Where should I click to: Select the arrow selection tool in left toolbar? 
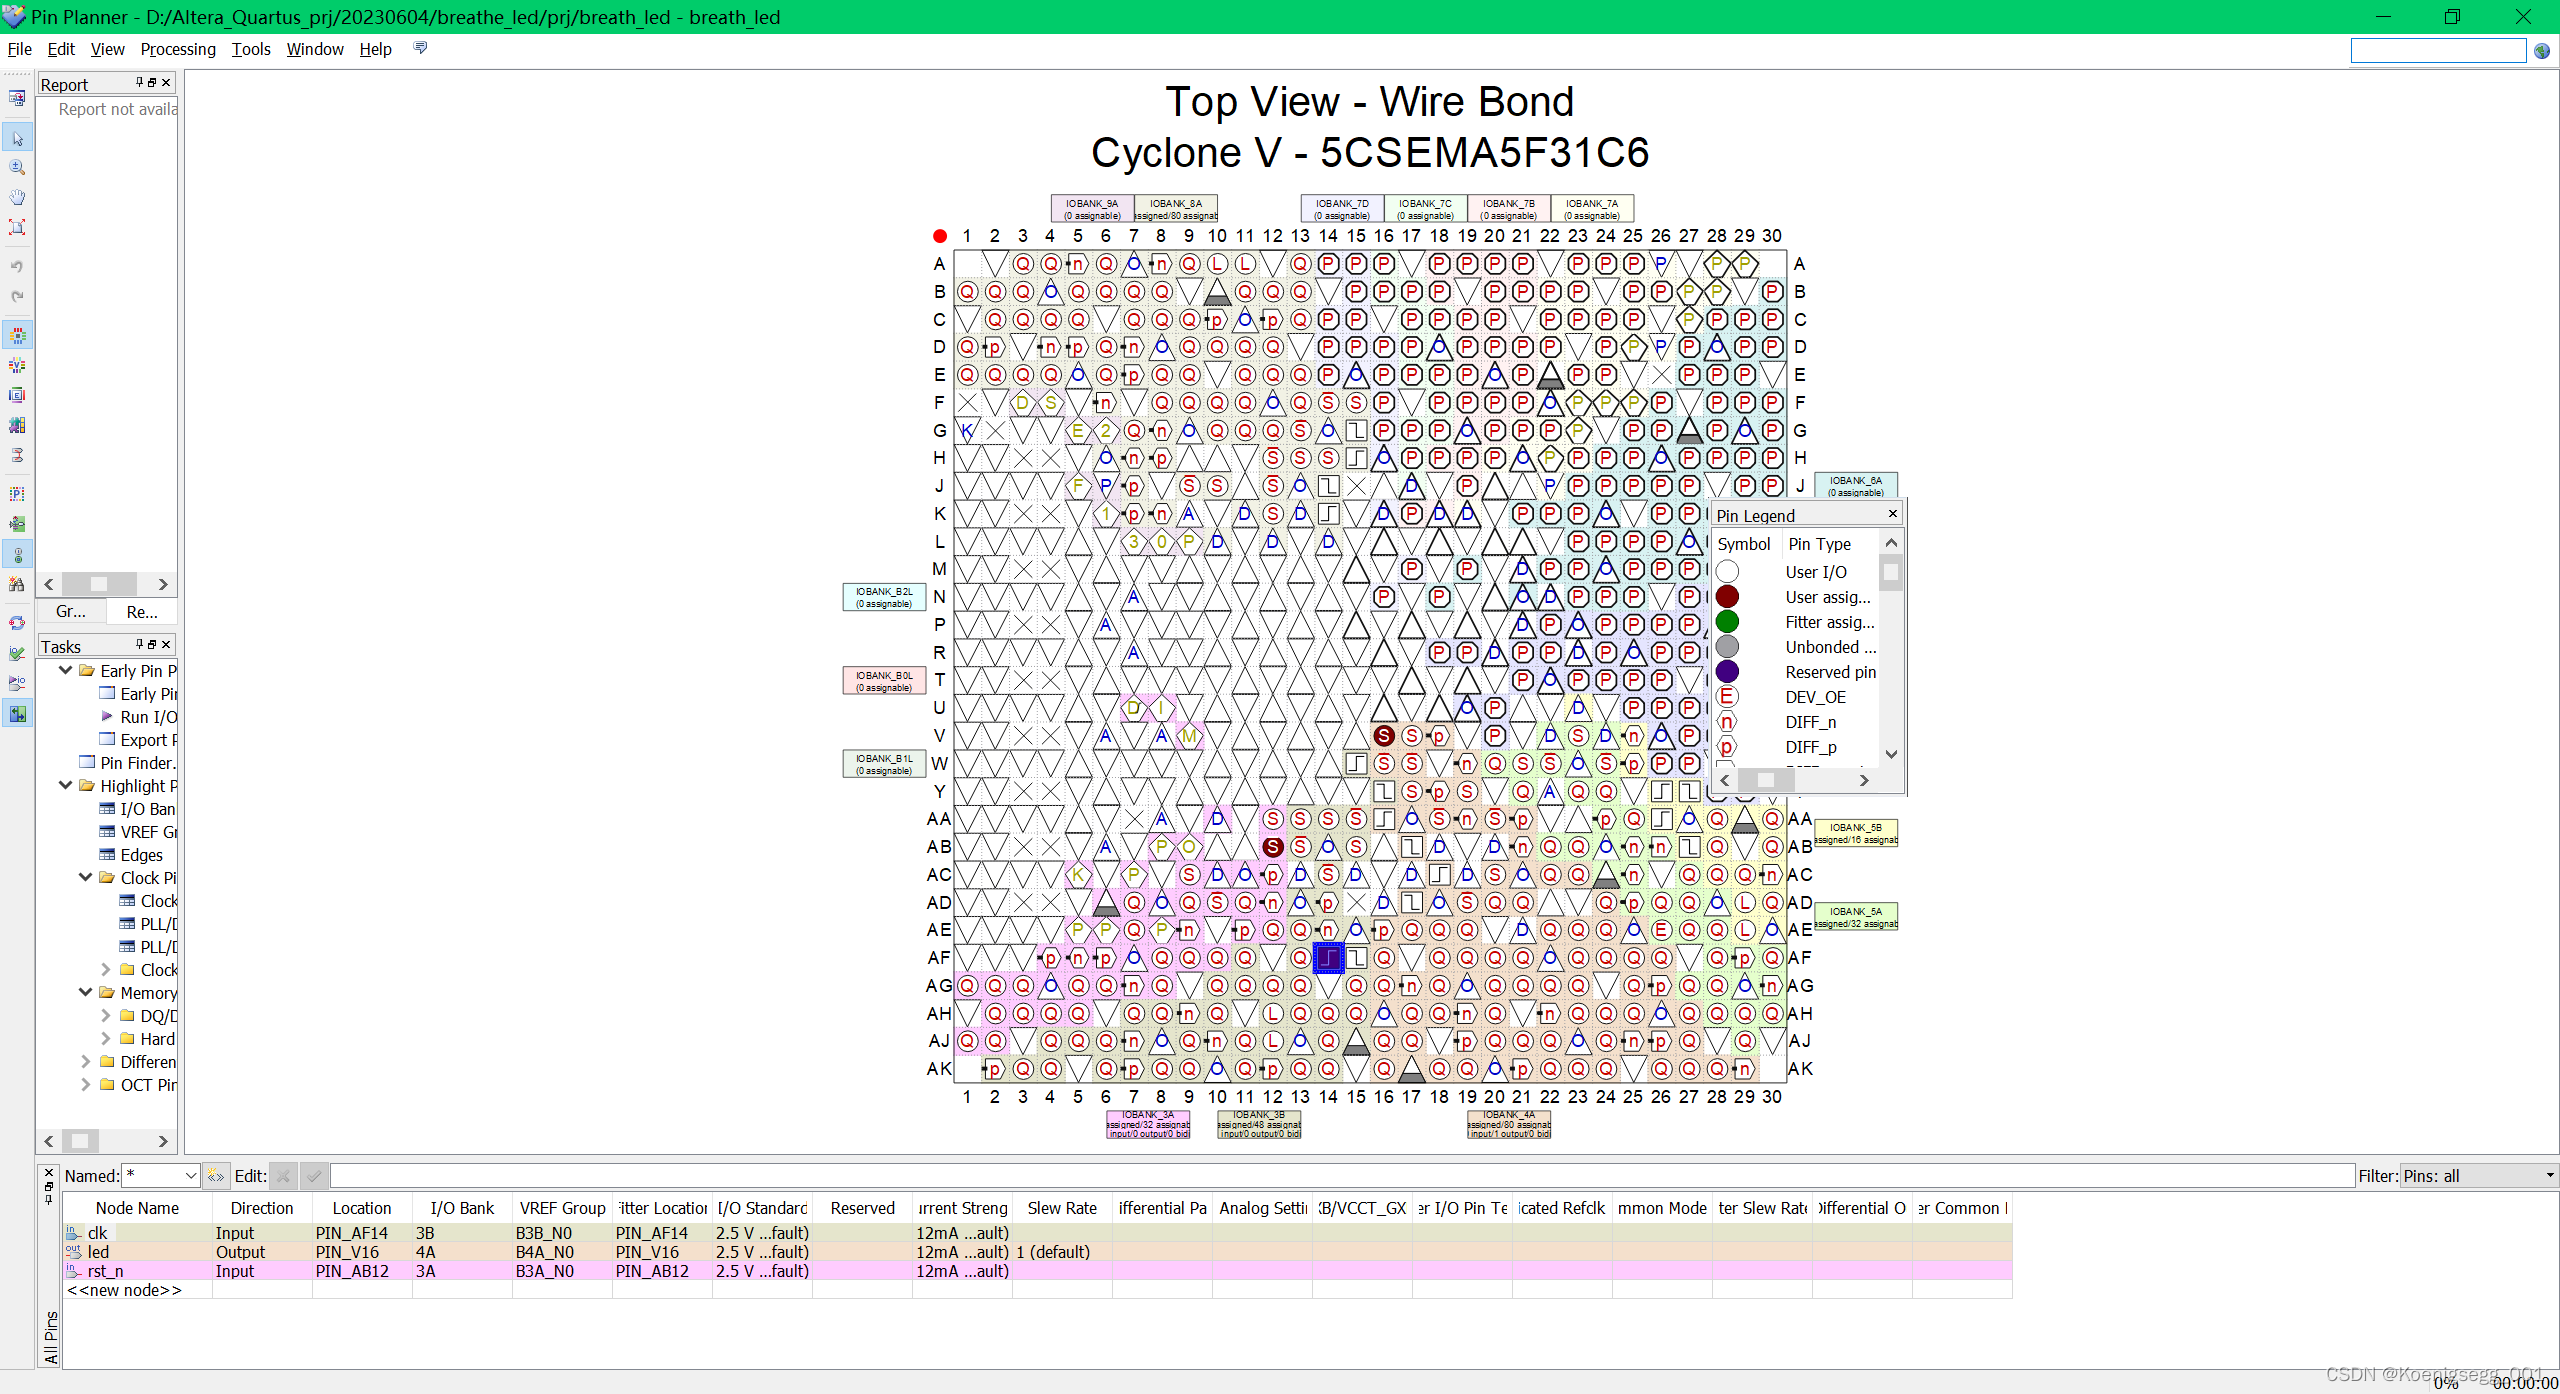[17, 139]
